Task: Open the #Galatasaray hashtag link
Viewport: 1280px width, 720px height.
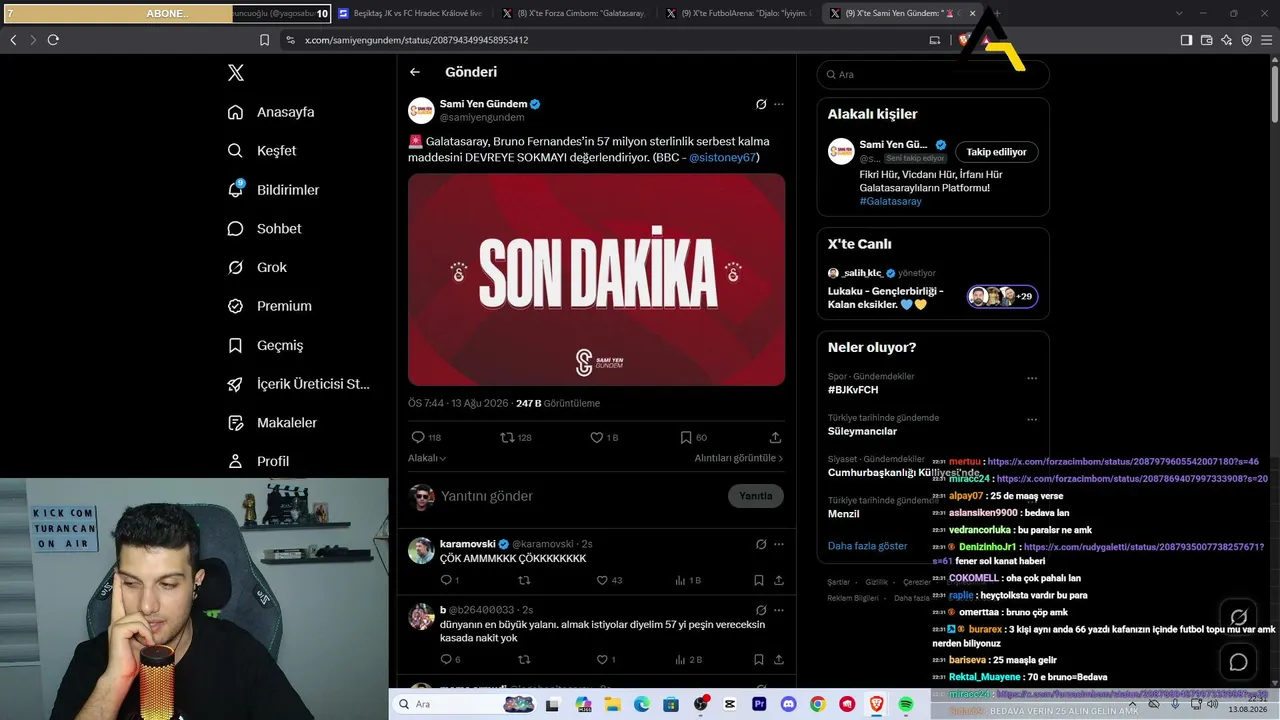Action: point(890,201)
